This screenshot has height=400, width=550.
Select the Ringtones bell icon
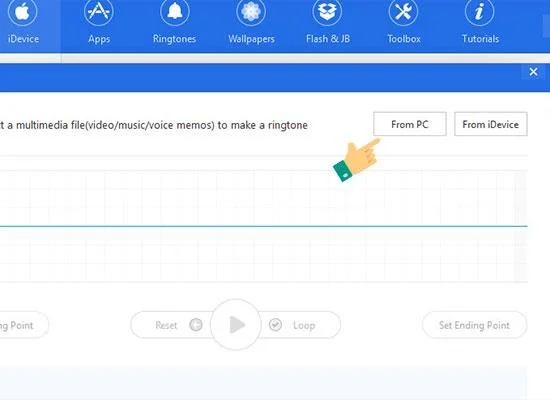(x=175, y=12)
